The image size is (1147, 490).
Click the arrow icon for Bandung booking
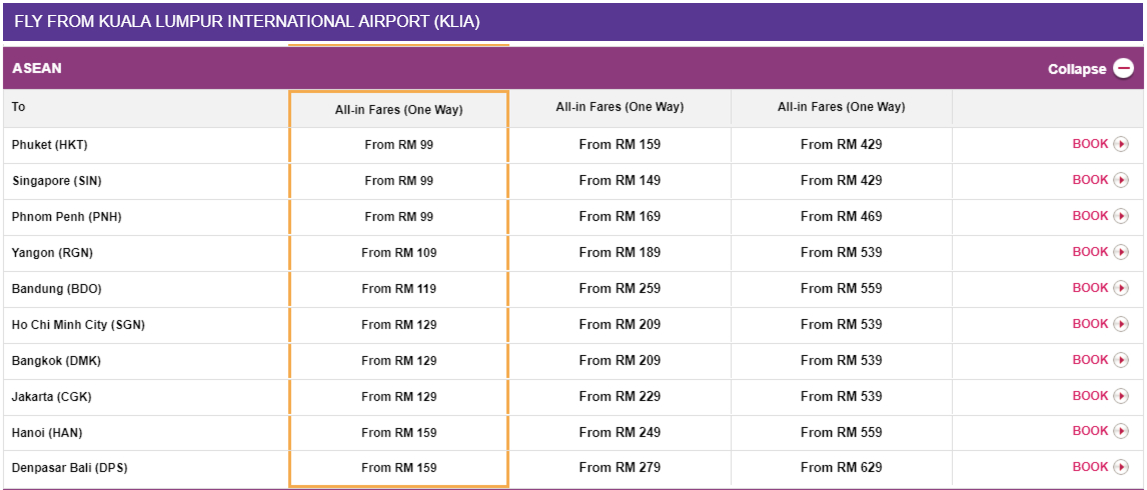(x=1121, y=288)
